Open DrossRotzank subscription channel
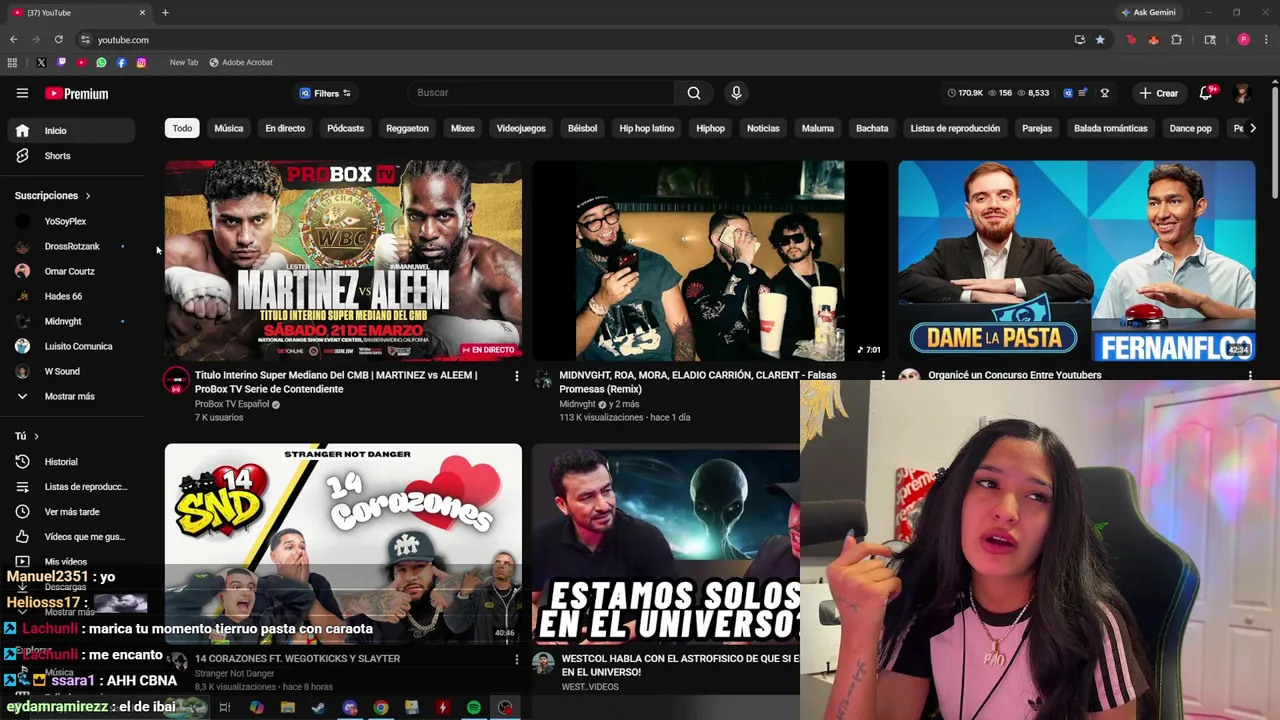Viewport: 1280px width, 720px height. point(71,246)
